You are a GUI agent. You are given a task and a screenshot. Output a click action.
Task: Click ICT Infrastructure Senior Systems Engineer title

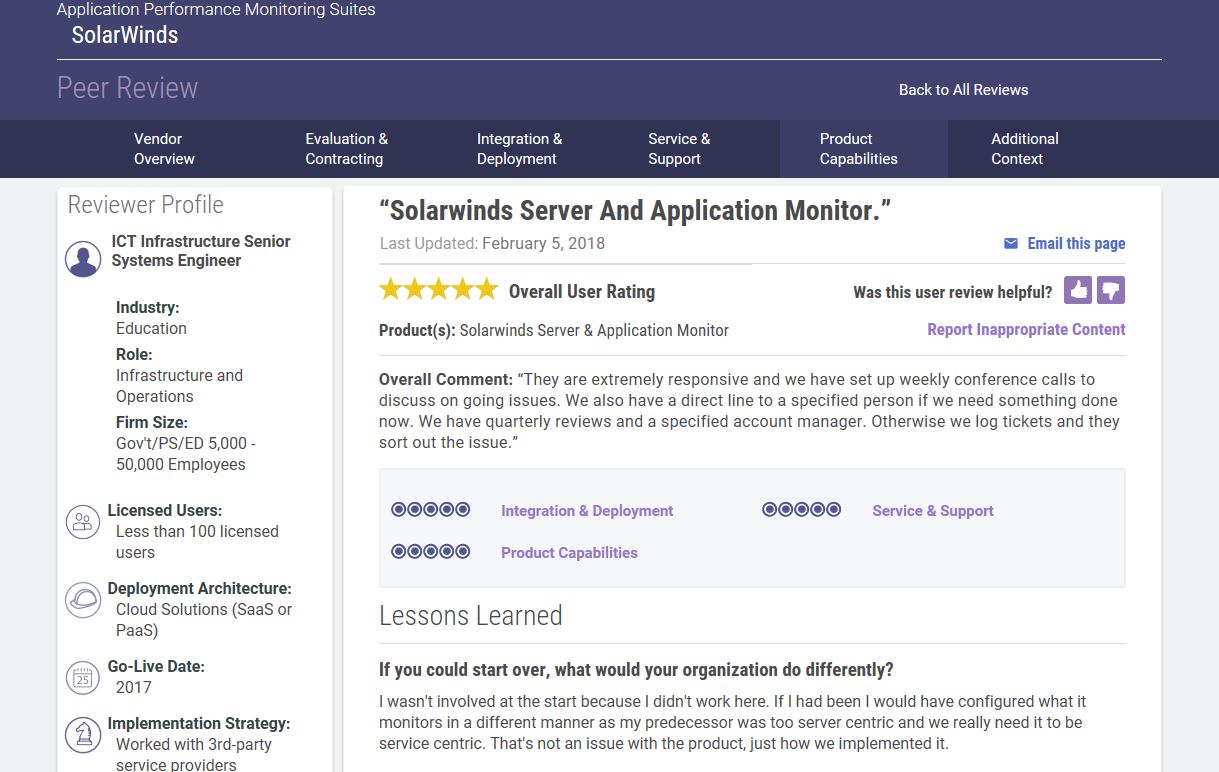click(201, 251)
